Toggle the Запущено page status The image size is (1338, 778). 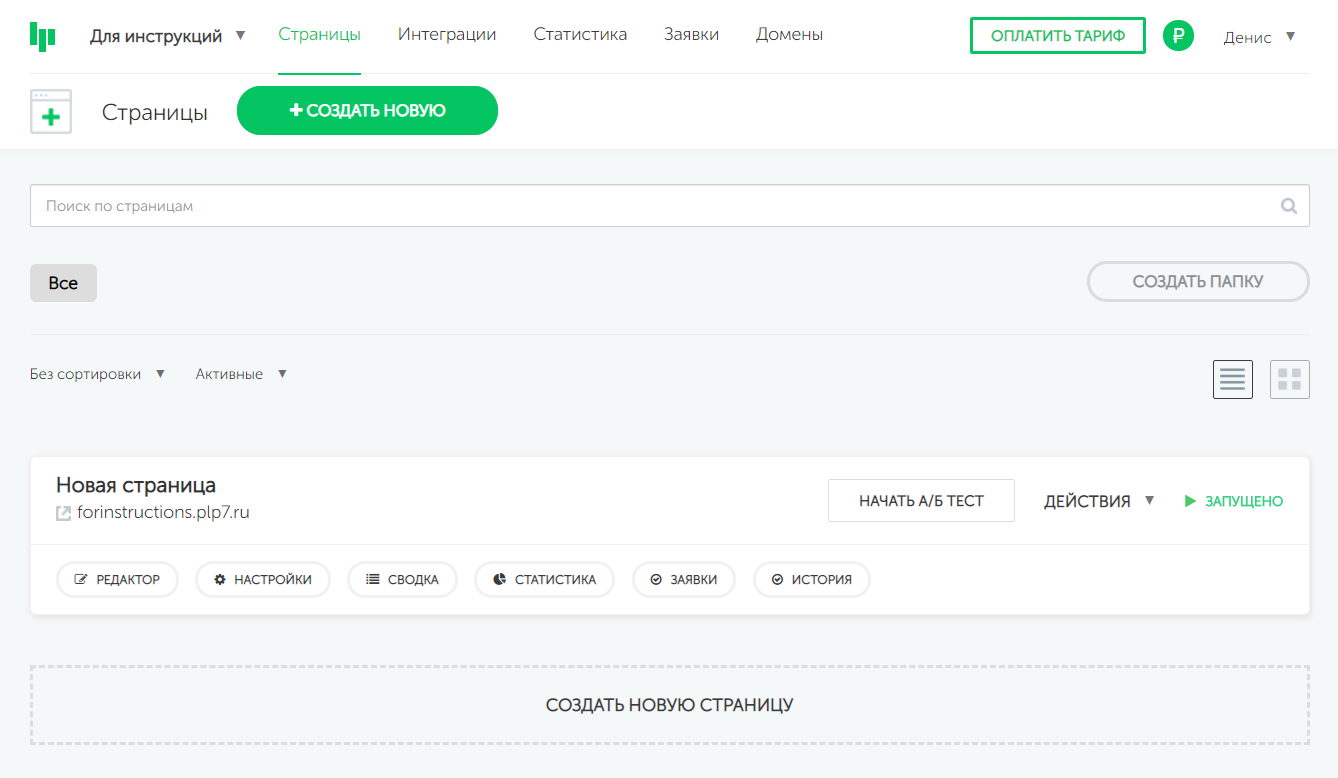point(1234,501)
